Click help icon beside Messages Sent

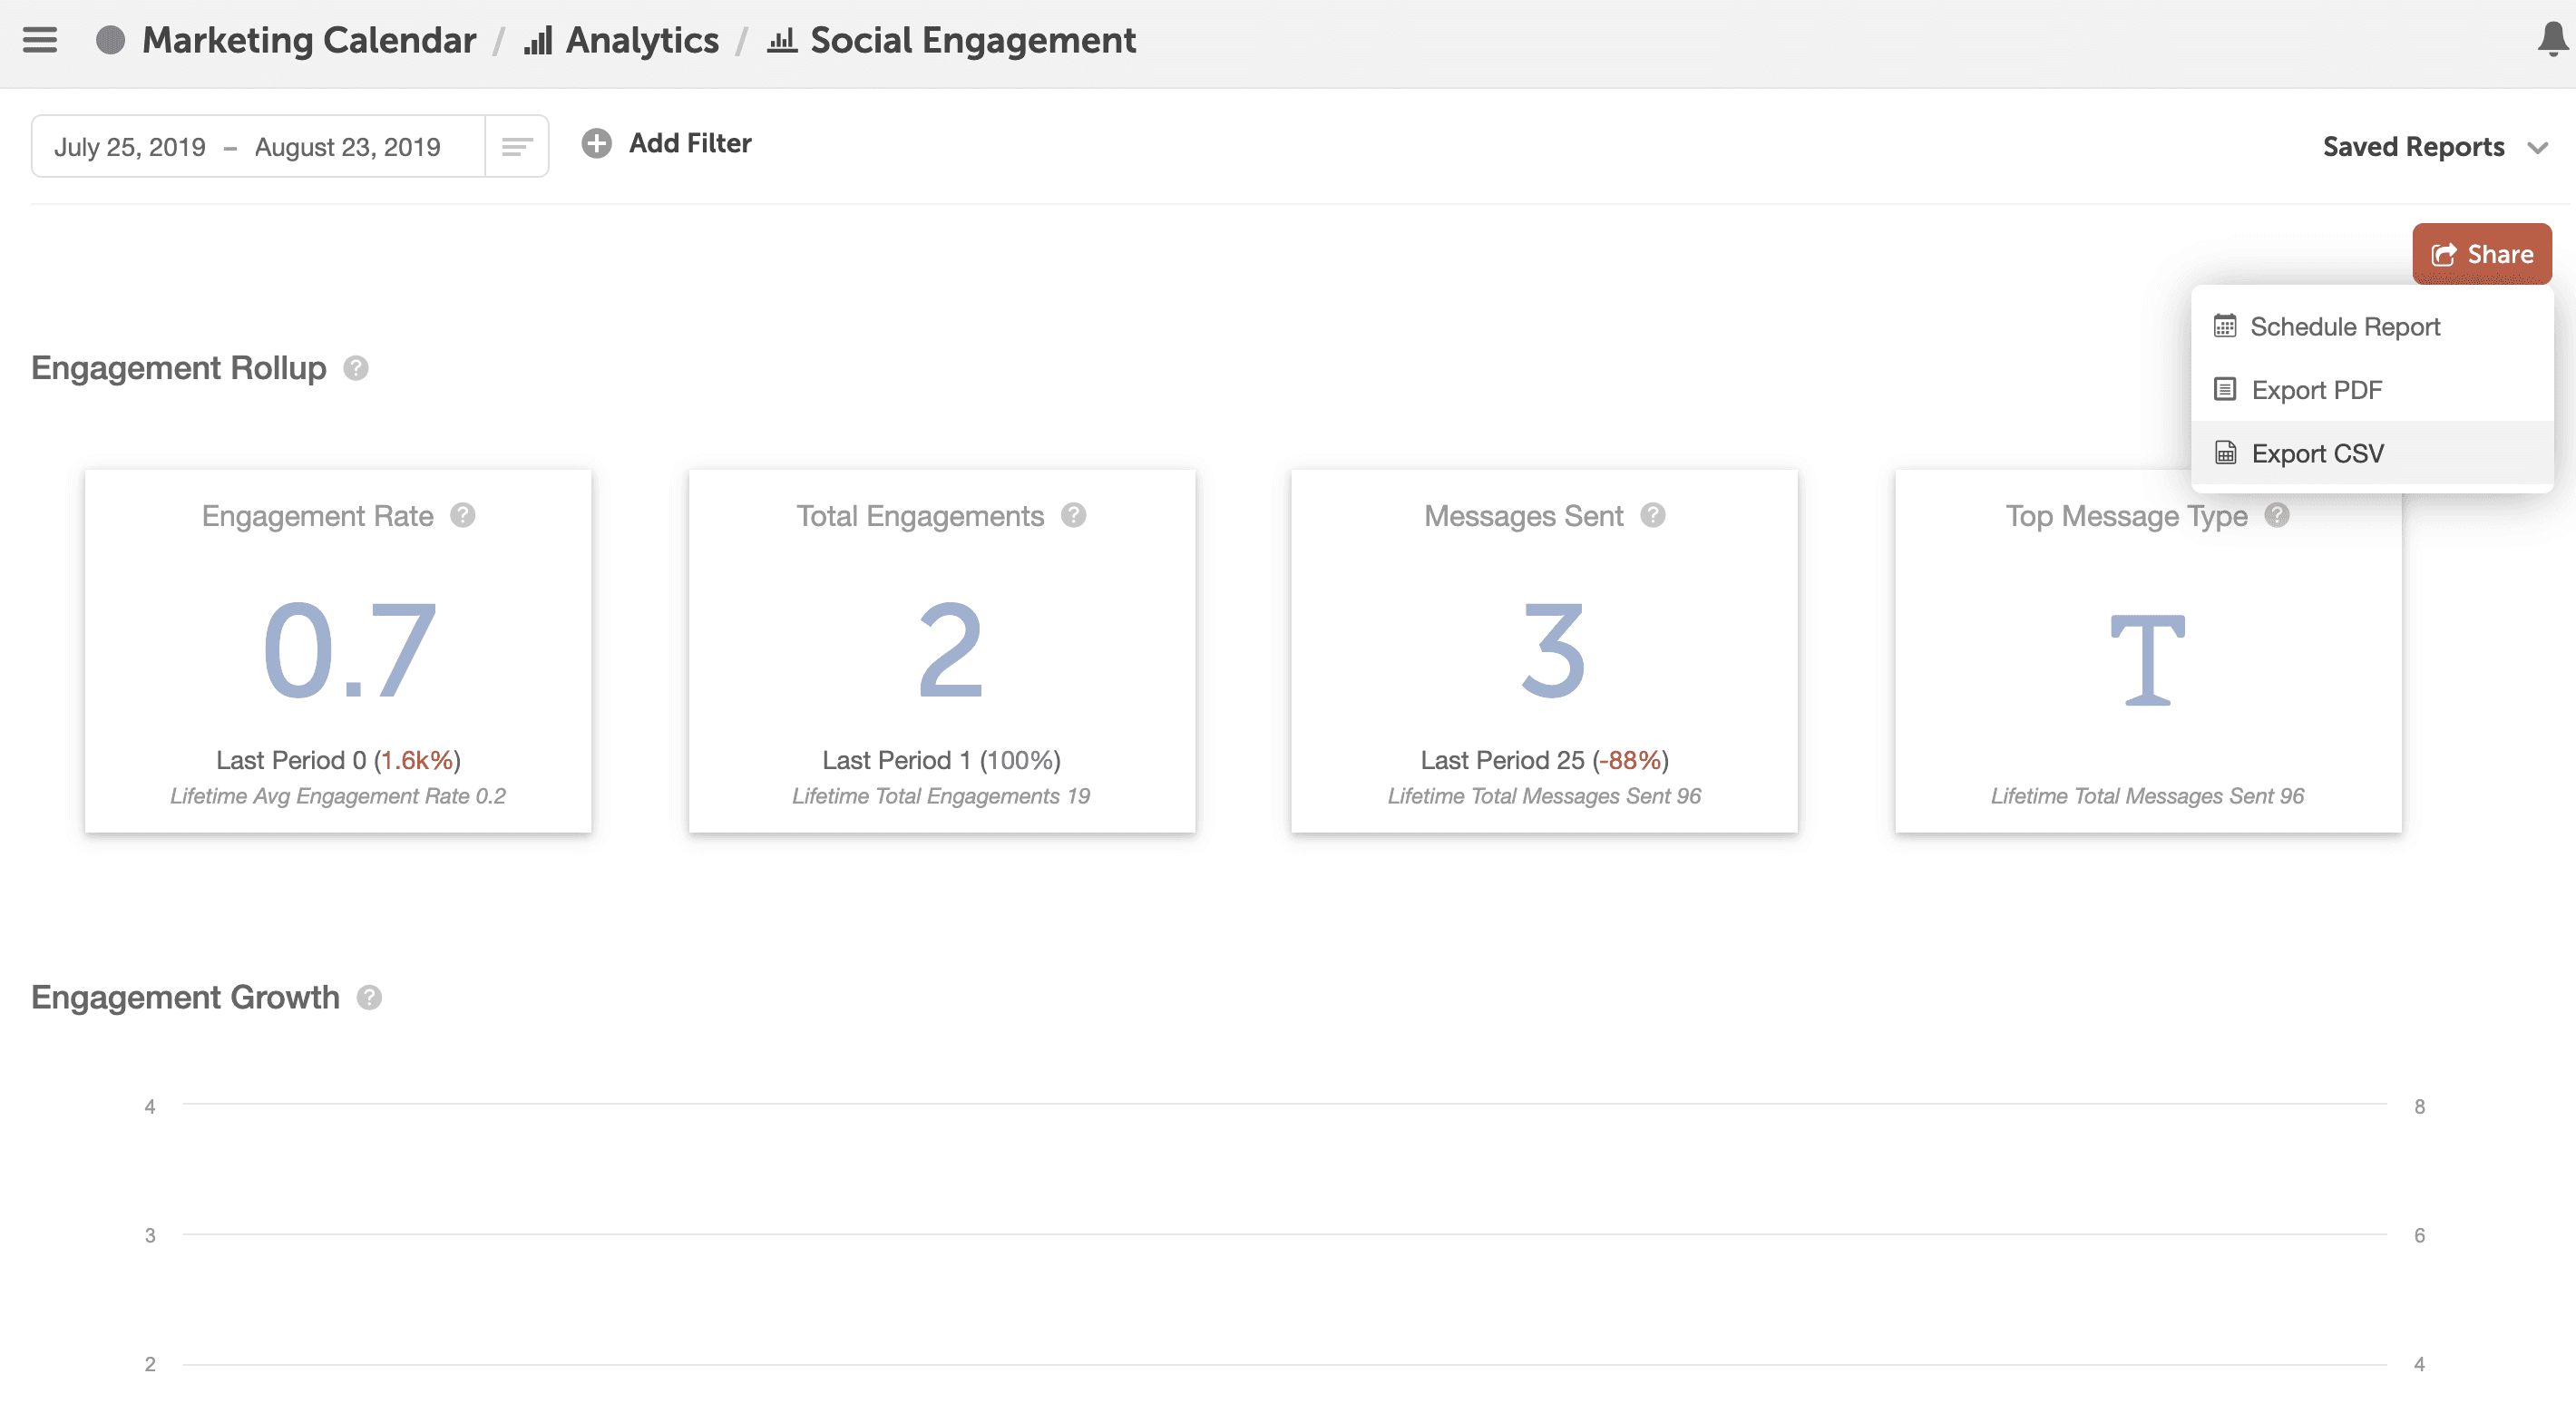point(1653,515)
